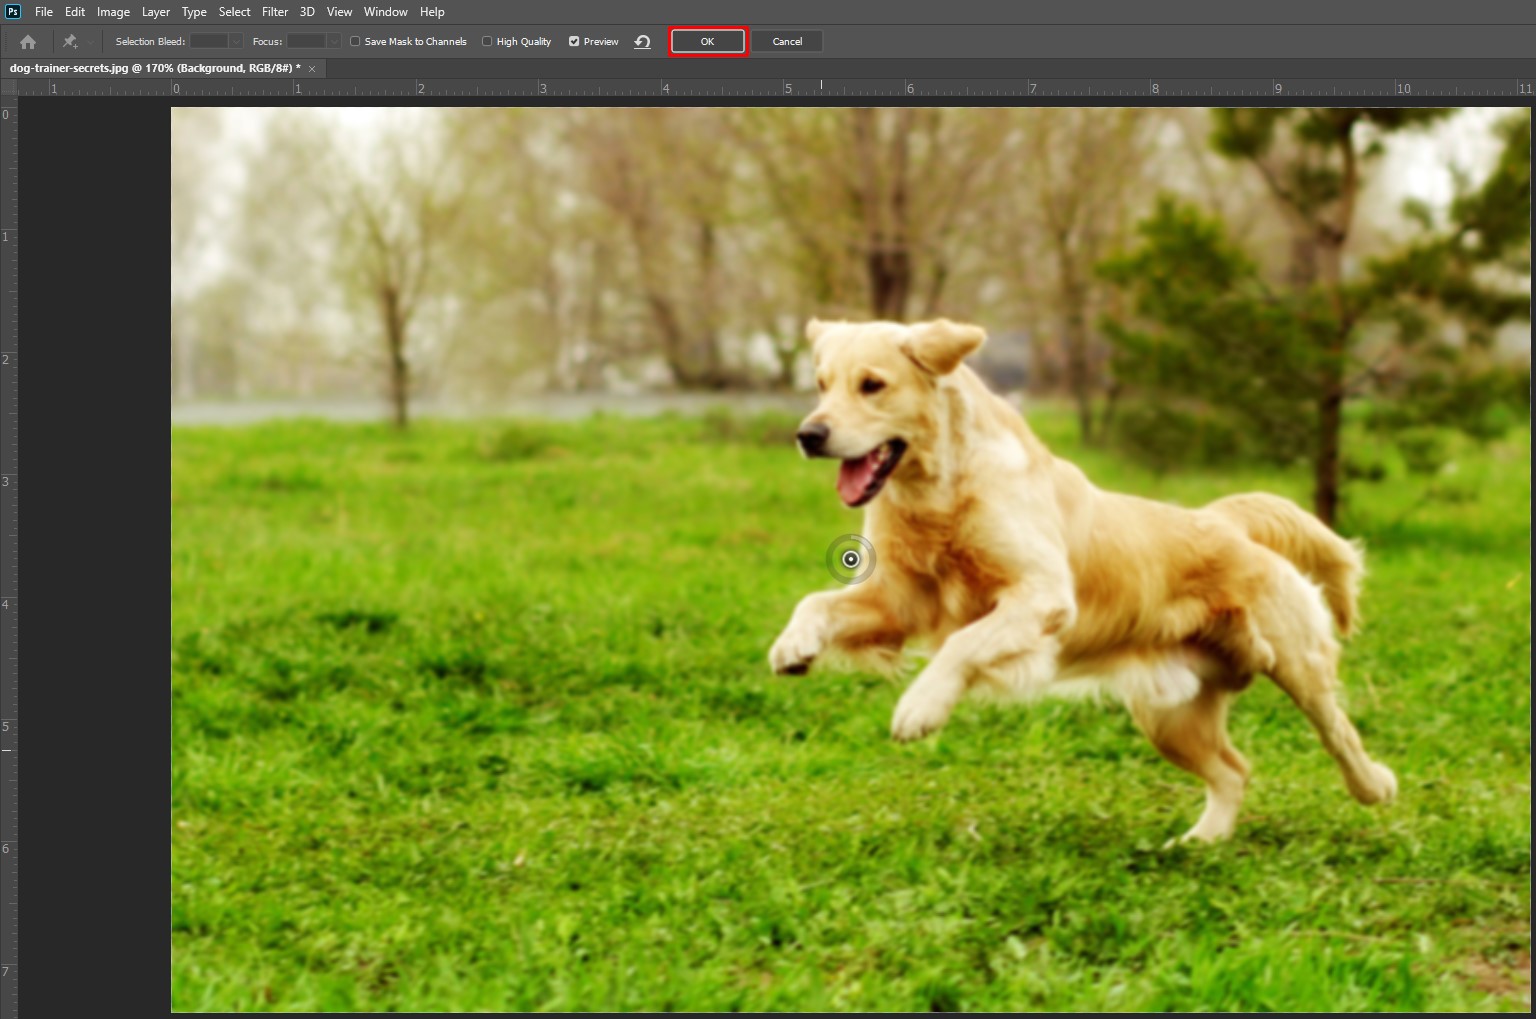Enable Save Mask to Channels checkbox
The image size is (1536, 1019).
355,42
